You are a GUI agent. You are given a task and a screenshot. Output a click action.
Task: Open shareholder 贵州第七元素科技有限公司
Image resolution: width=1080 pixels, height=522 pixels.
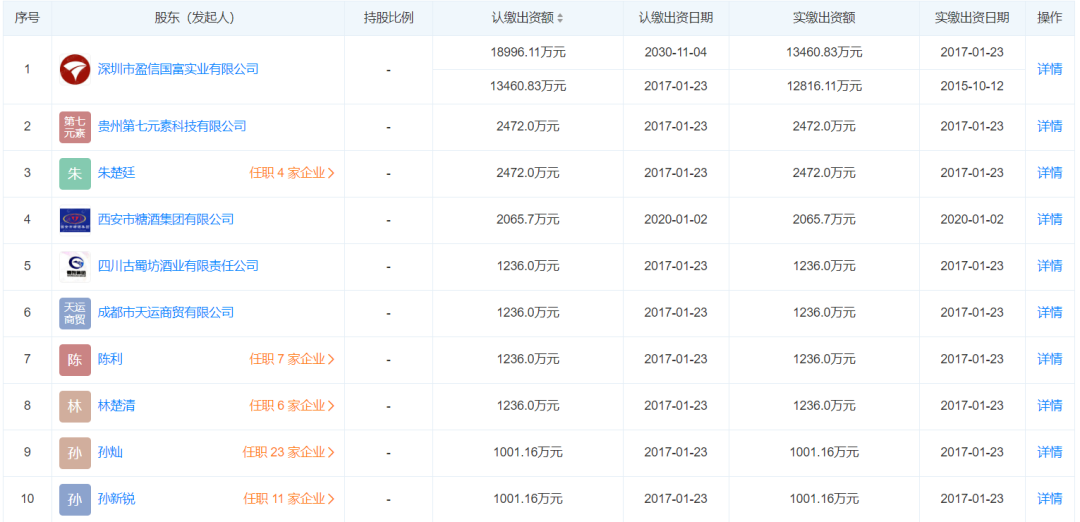pos(172,126)
